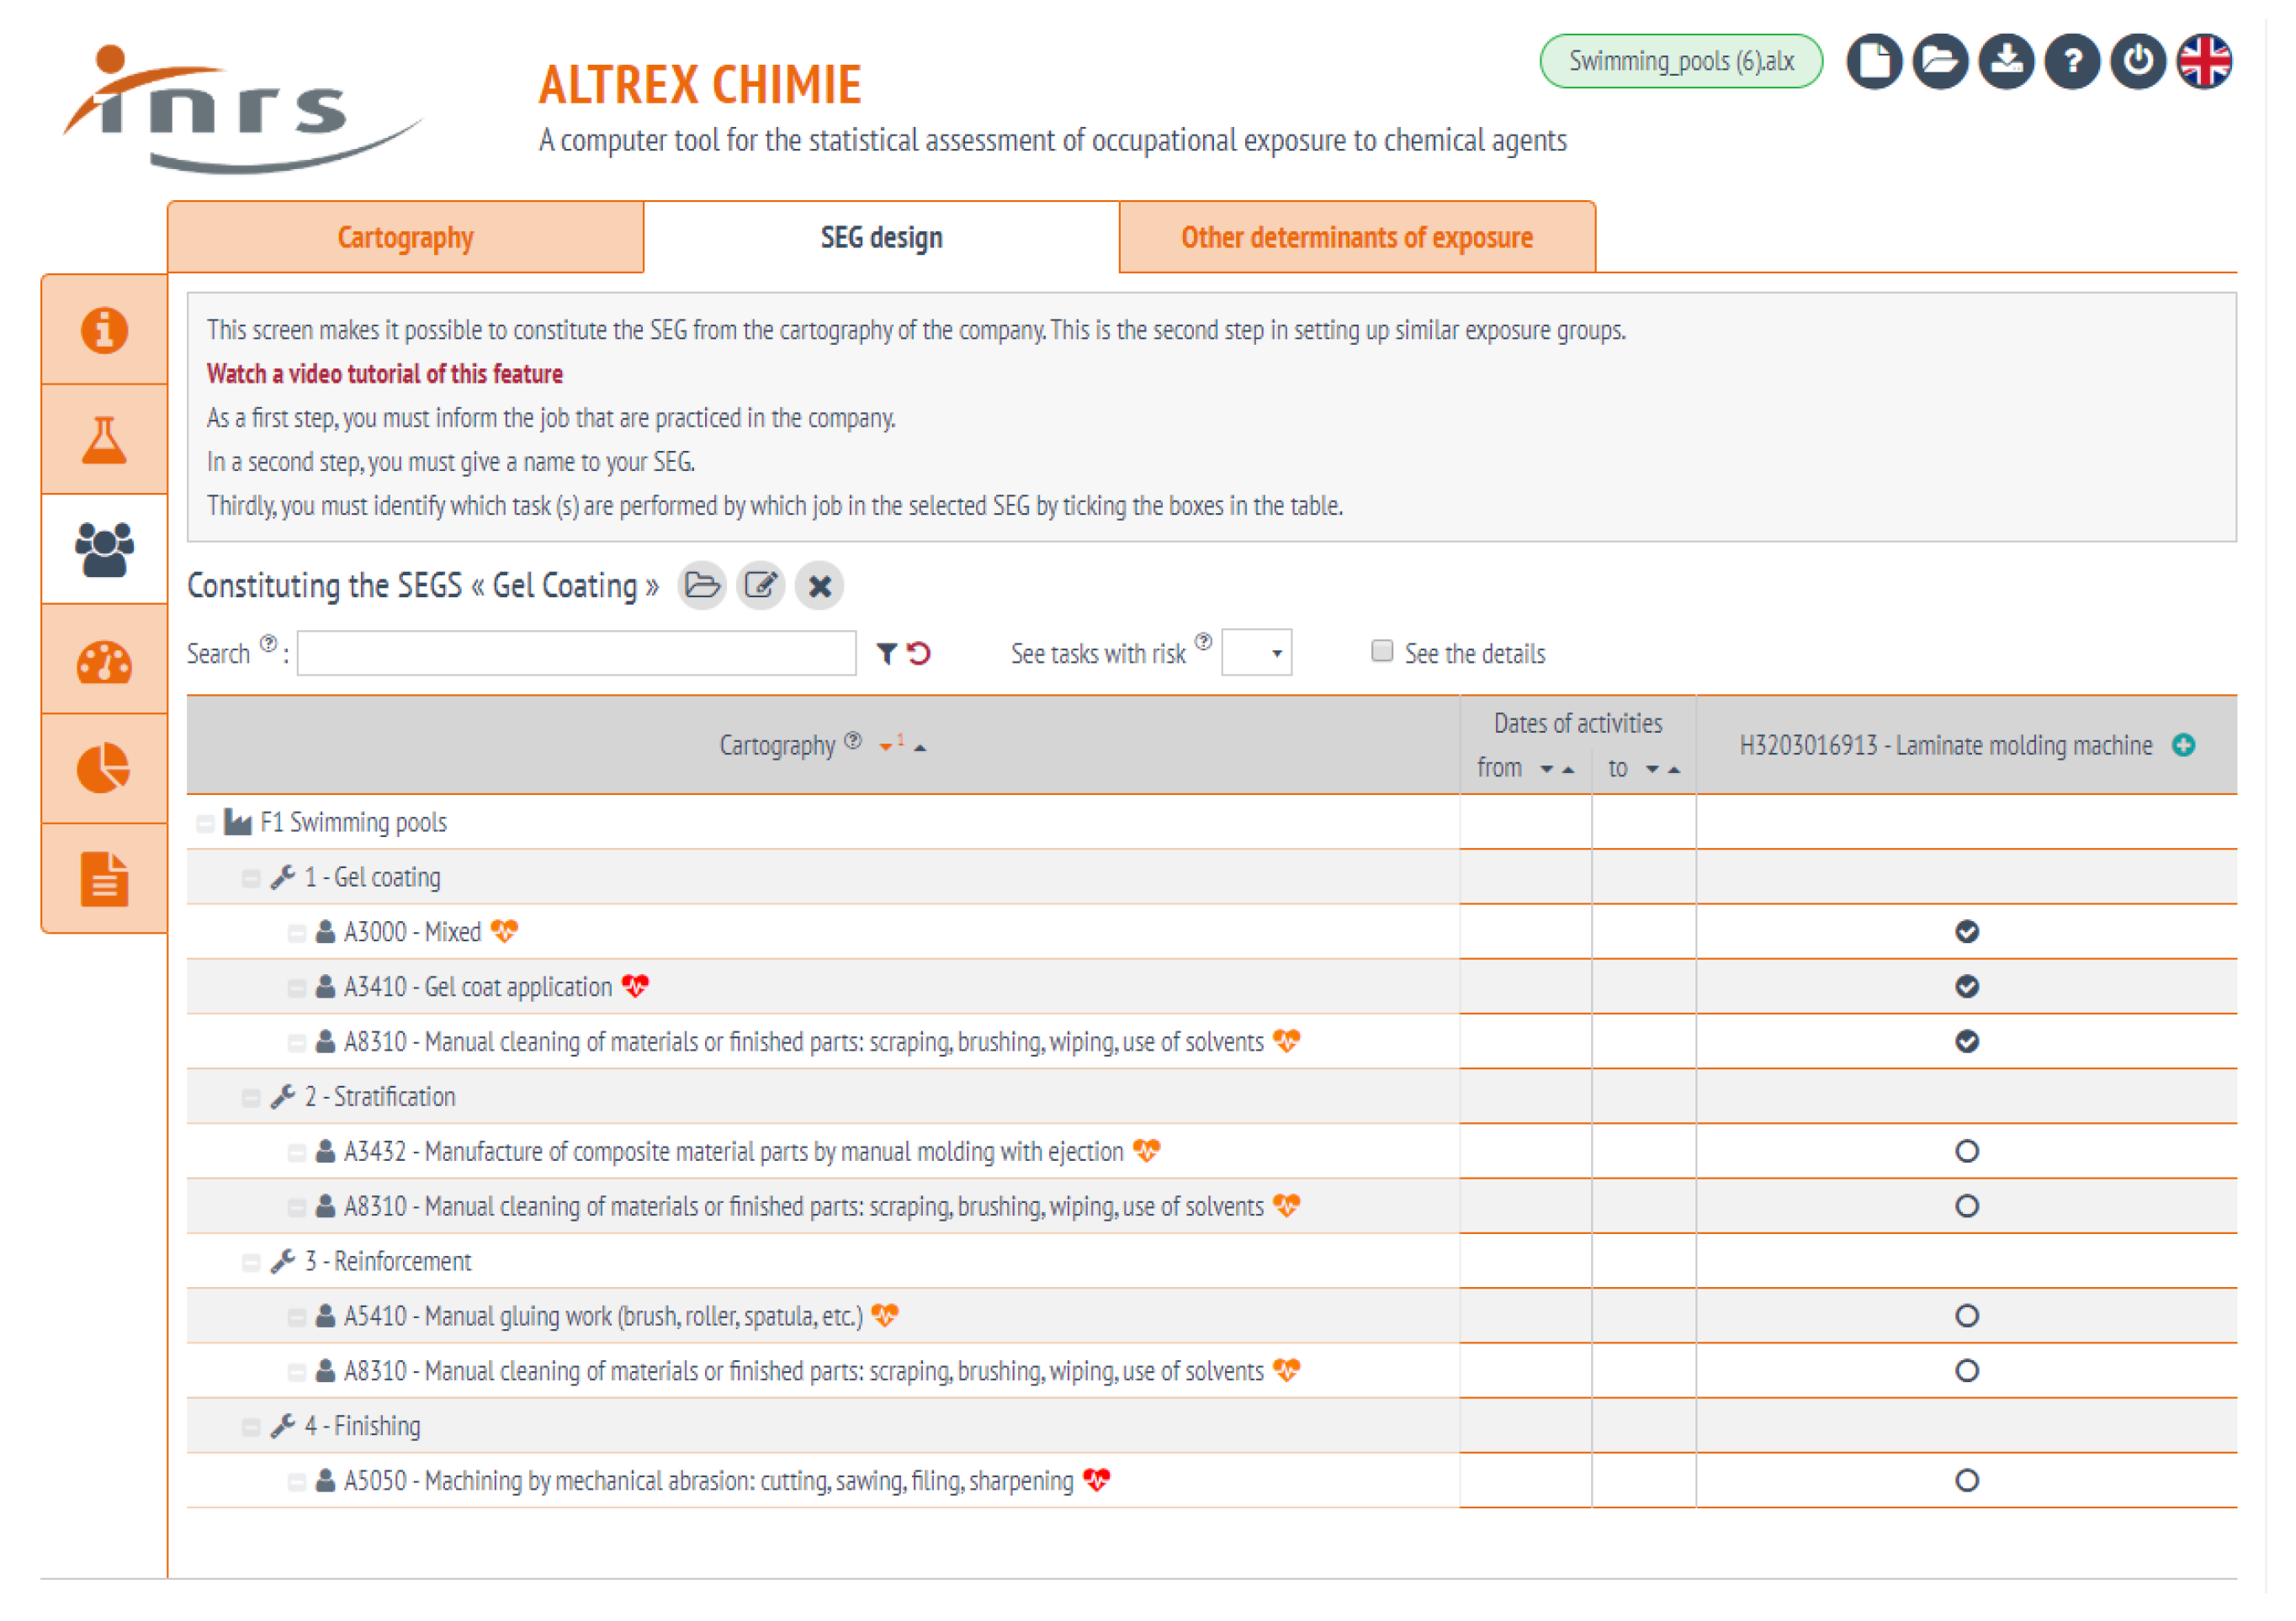Open the help question mark icon
The image size is (2296, 1621).
(2071, 62)
